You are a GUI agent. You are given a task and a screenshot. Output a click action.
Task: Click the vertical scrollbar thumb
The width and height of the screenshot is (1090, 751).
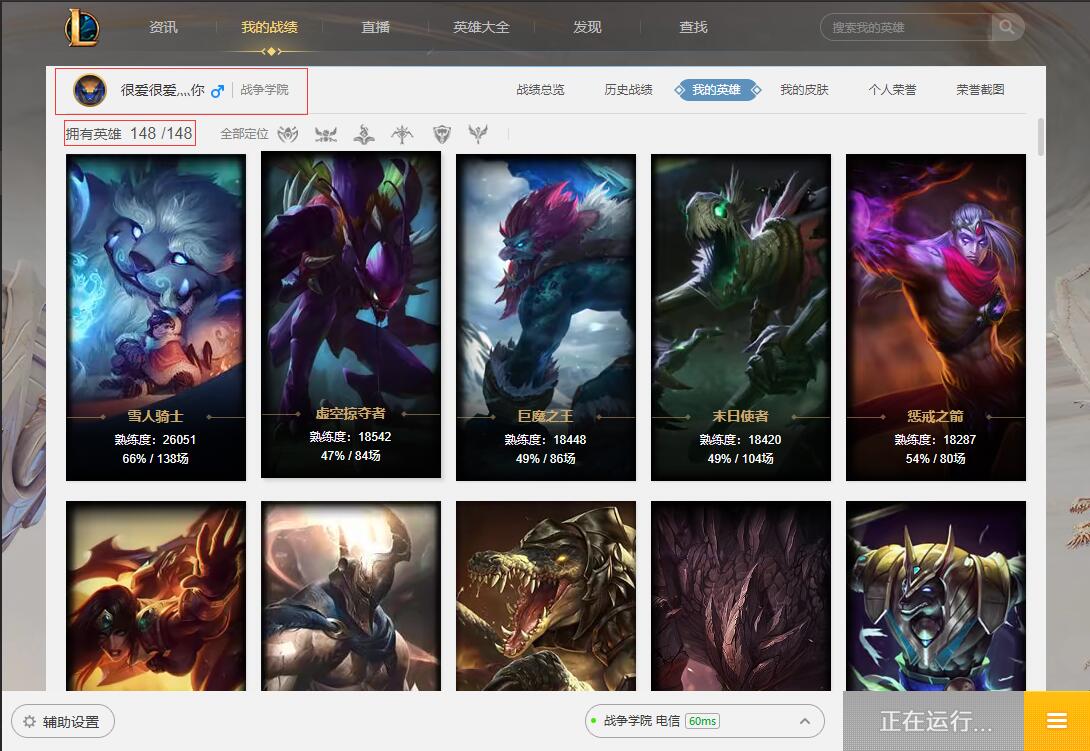(x=1041, y=137)
